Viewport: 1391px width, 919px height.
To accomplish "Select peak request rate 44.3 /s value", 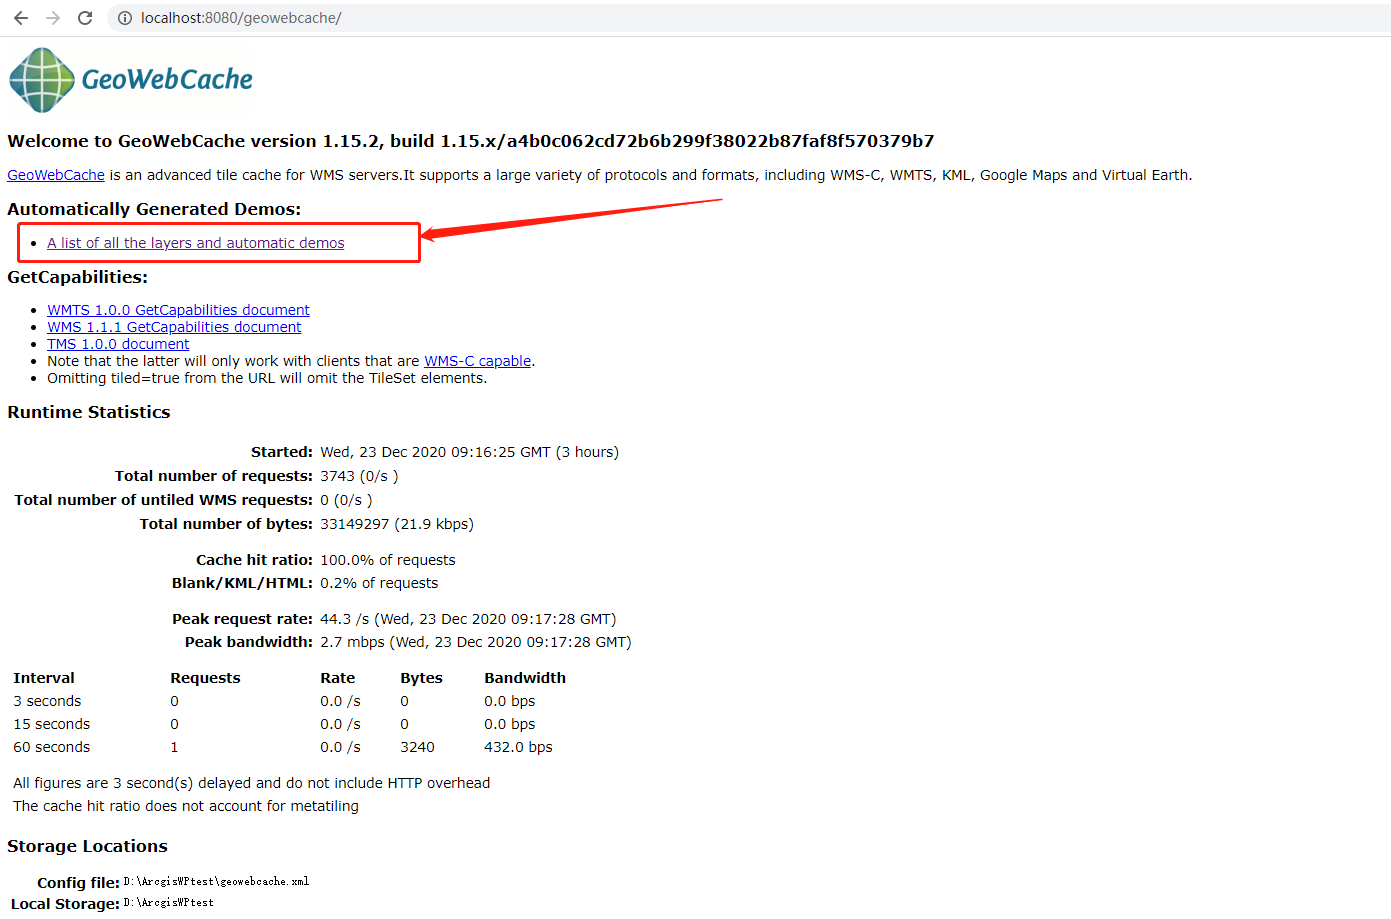I will coord(468,619).
